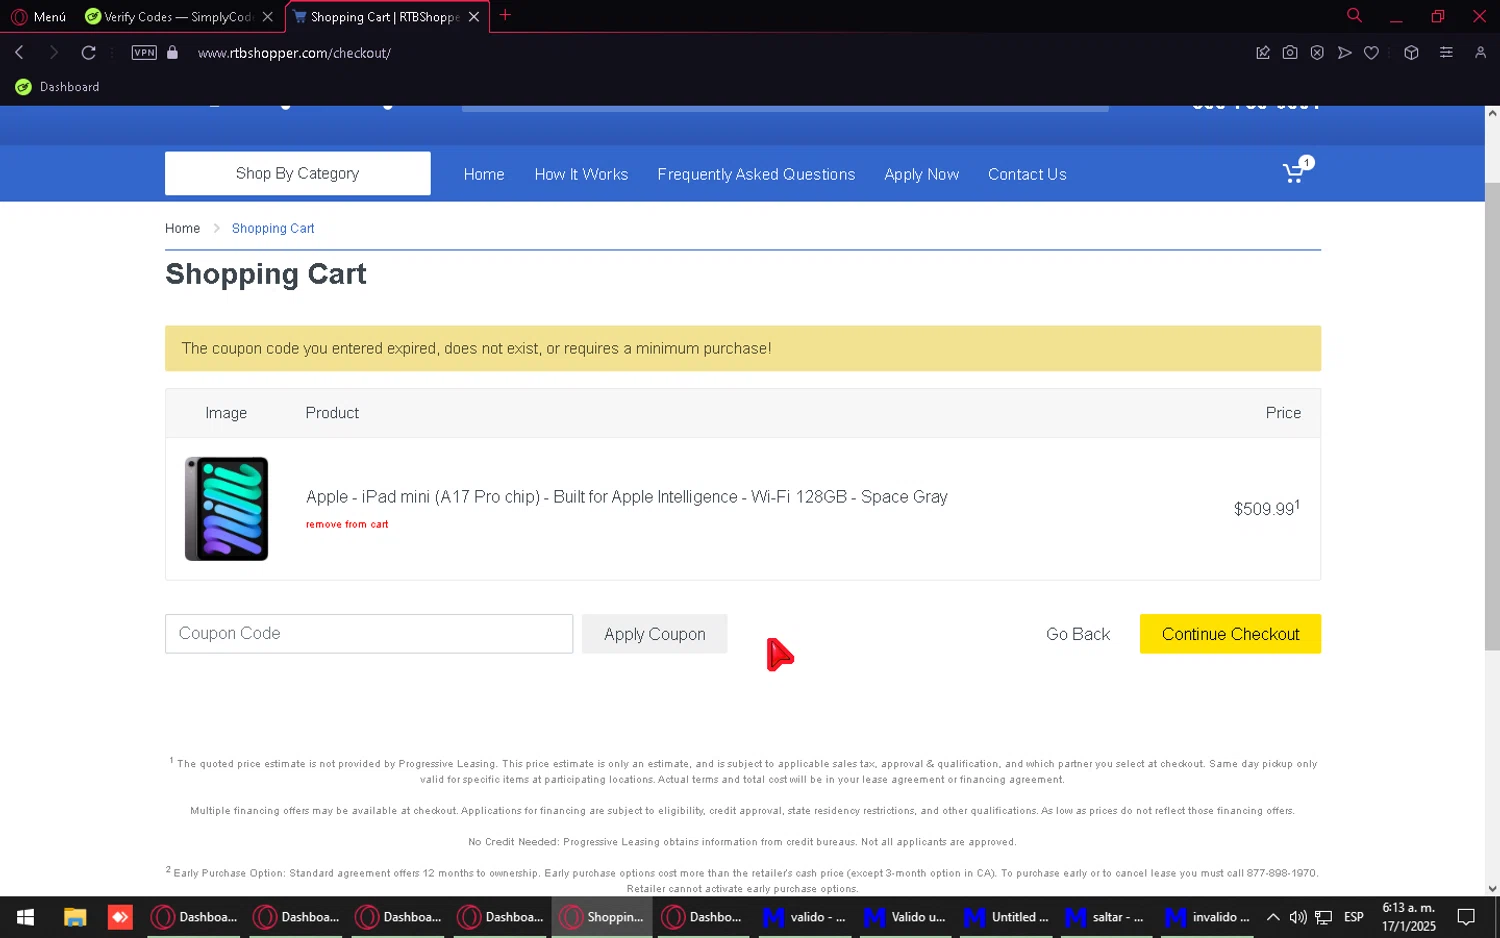The height and width of the screenshot is (938, 1500).
Task: Switch to 'Valido u...' taskbar window
Action: click(906, 917)
